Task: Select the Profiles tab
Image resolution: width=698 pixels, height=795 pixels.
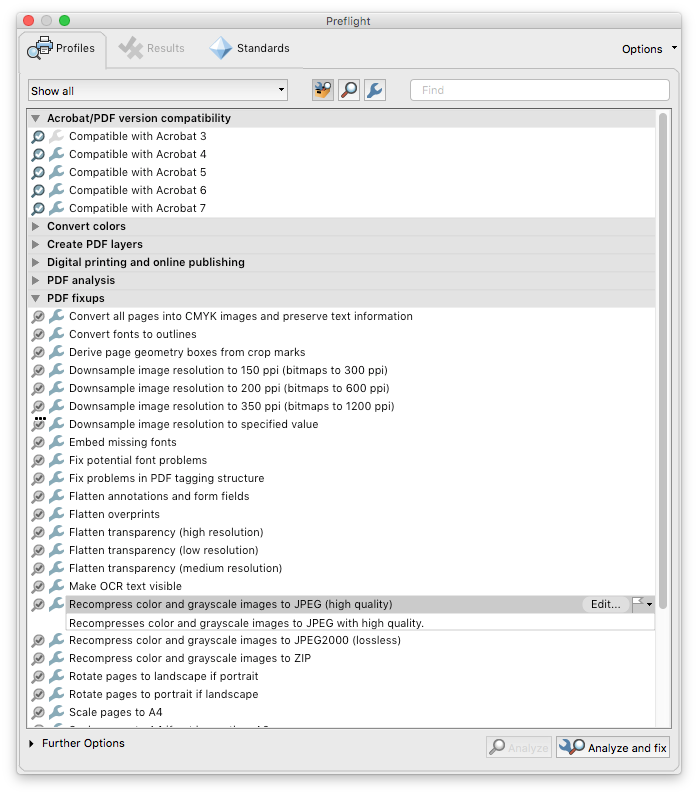Action: (61, 48)
